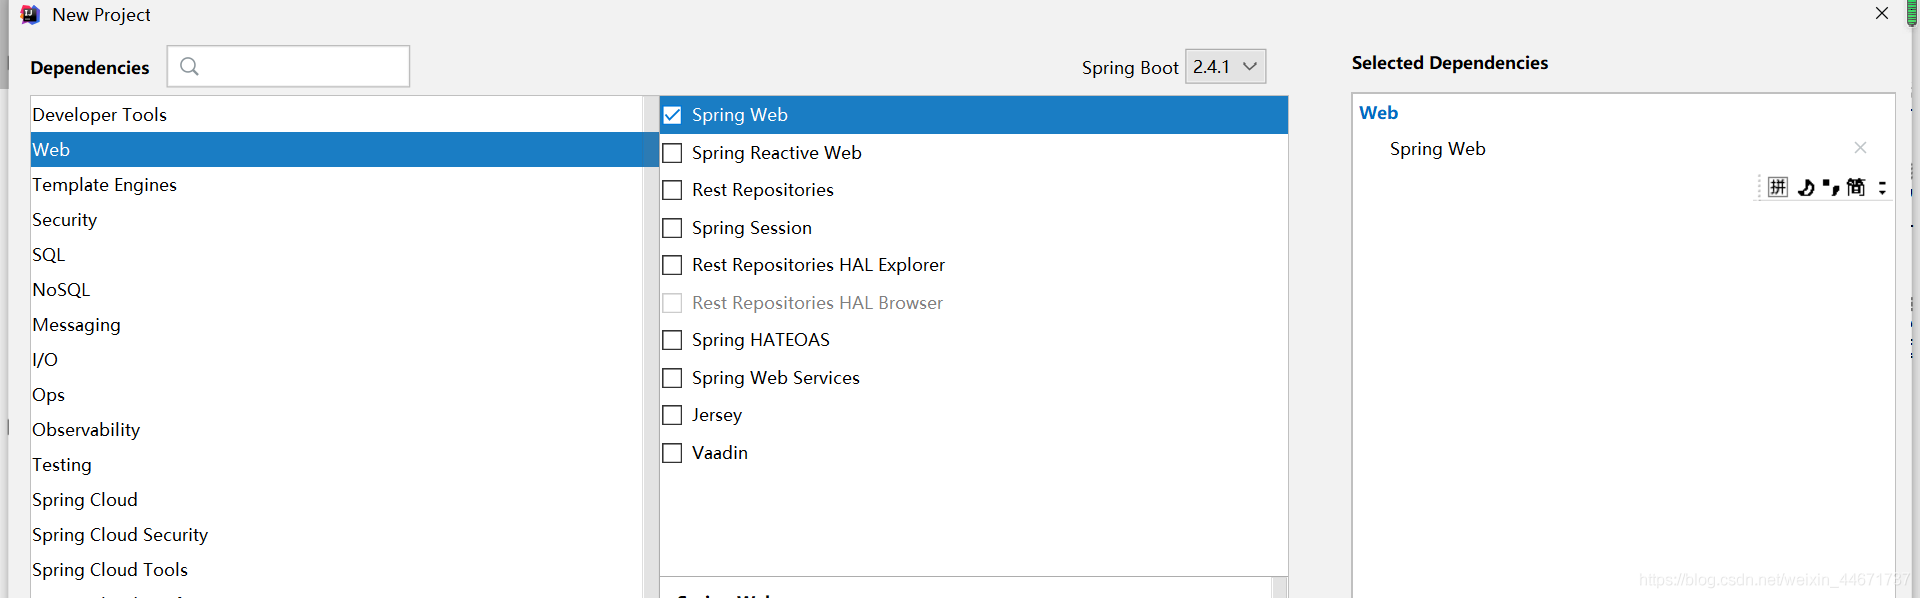The image size is (1920, 598).
Task: Click the IntelliJ IDEA logo in title bar
Action: [31, 14]
